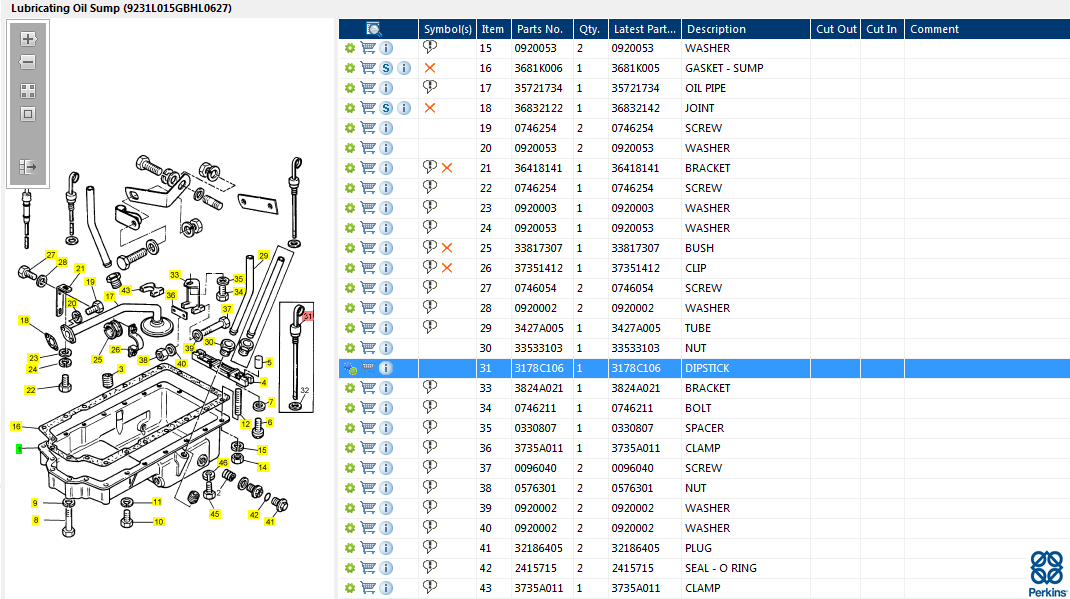1070x599 pixels.
Task: Add item 22 SCREW to cart
Action: click(x=368, y=188)
